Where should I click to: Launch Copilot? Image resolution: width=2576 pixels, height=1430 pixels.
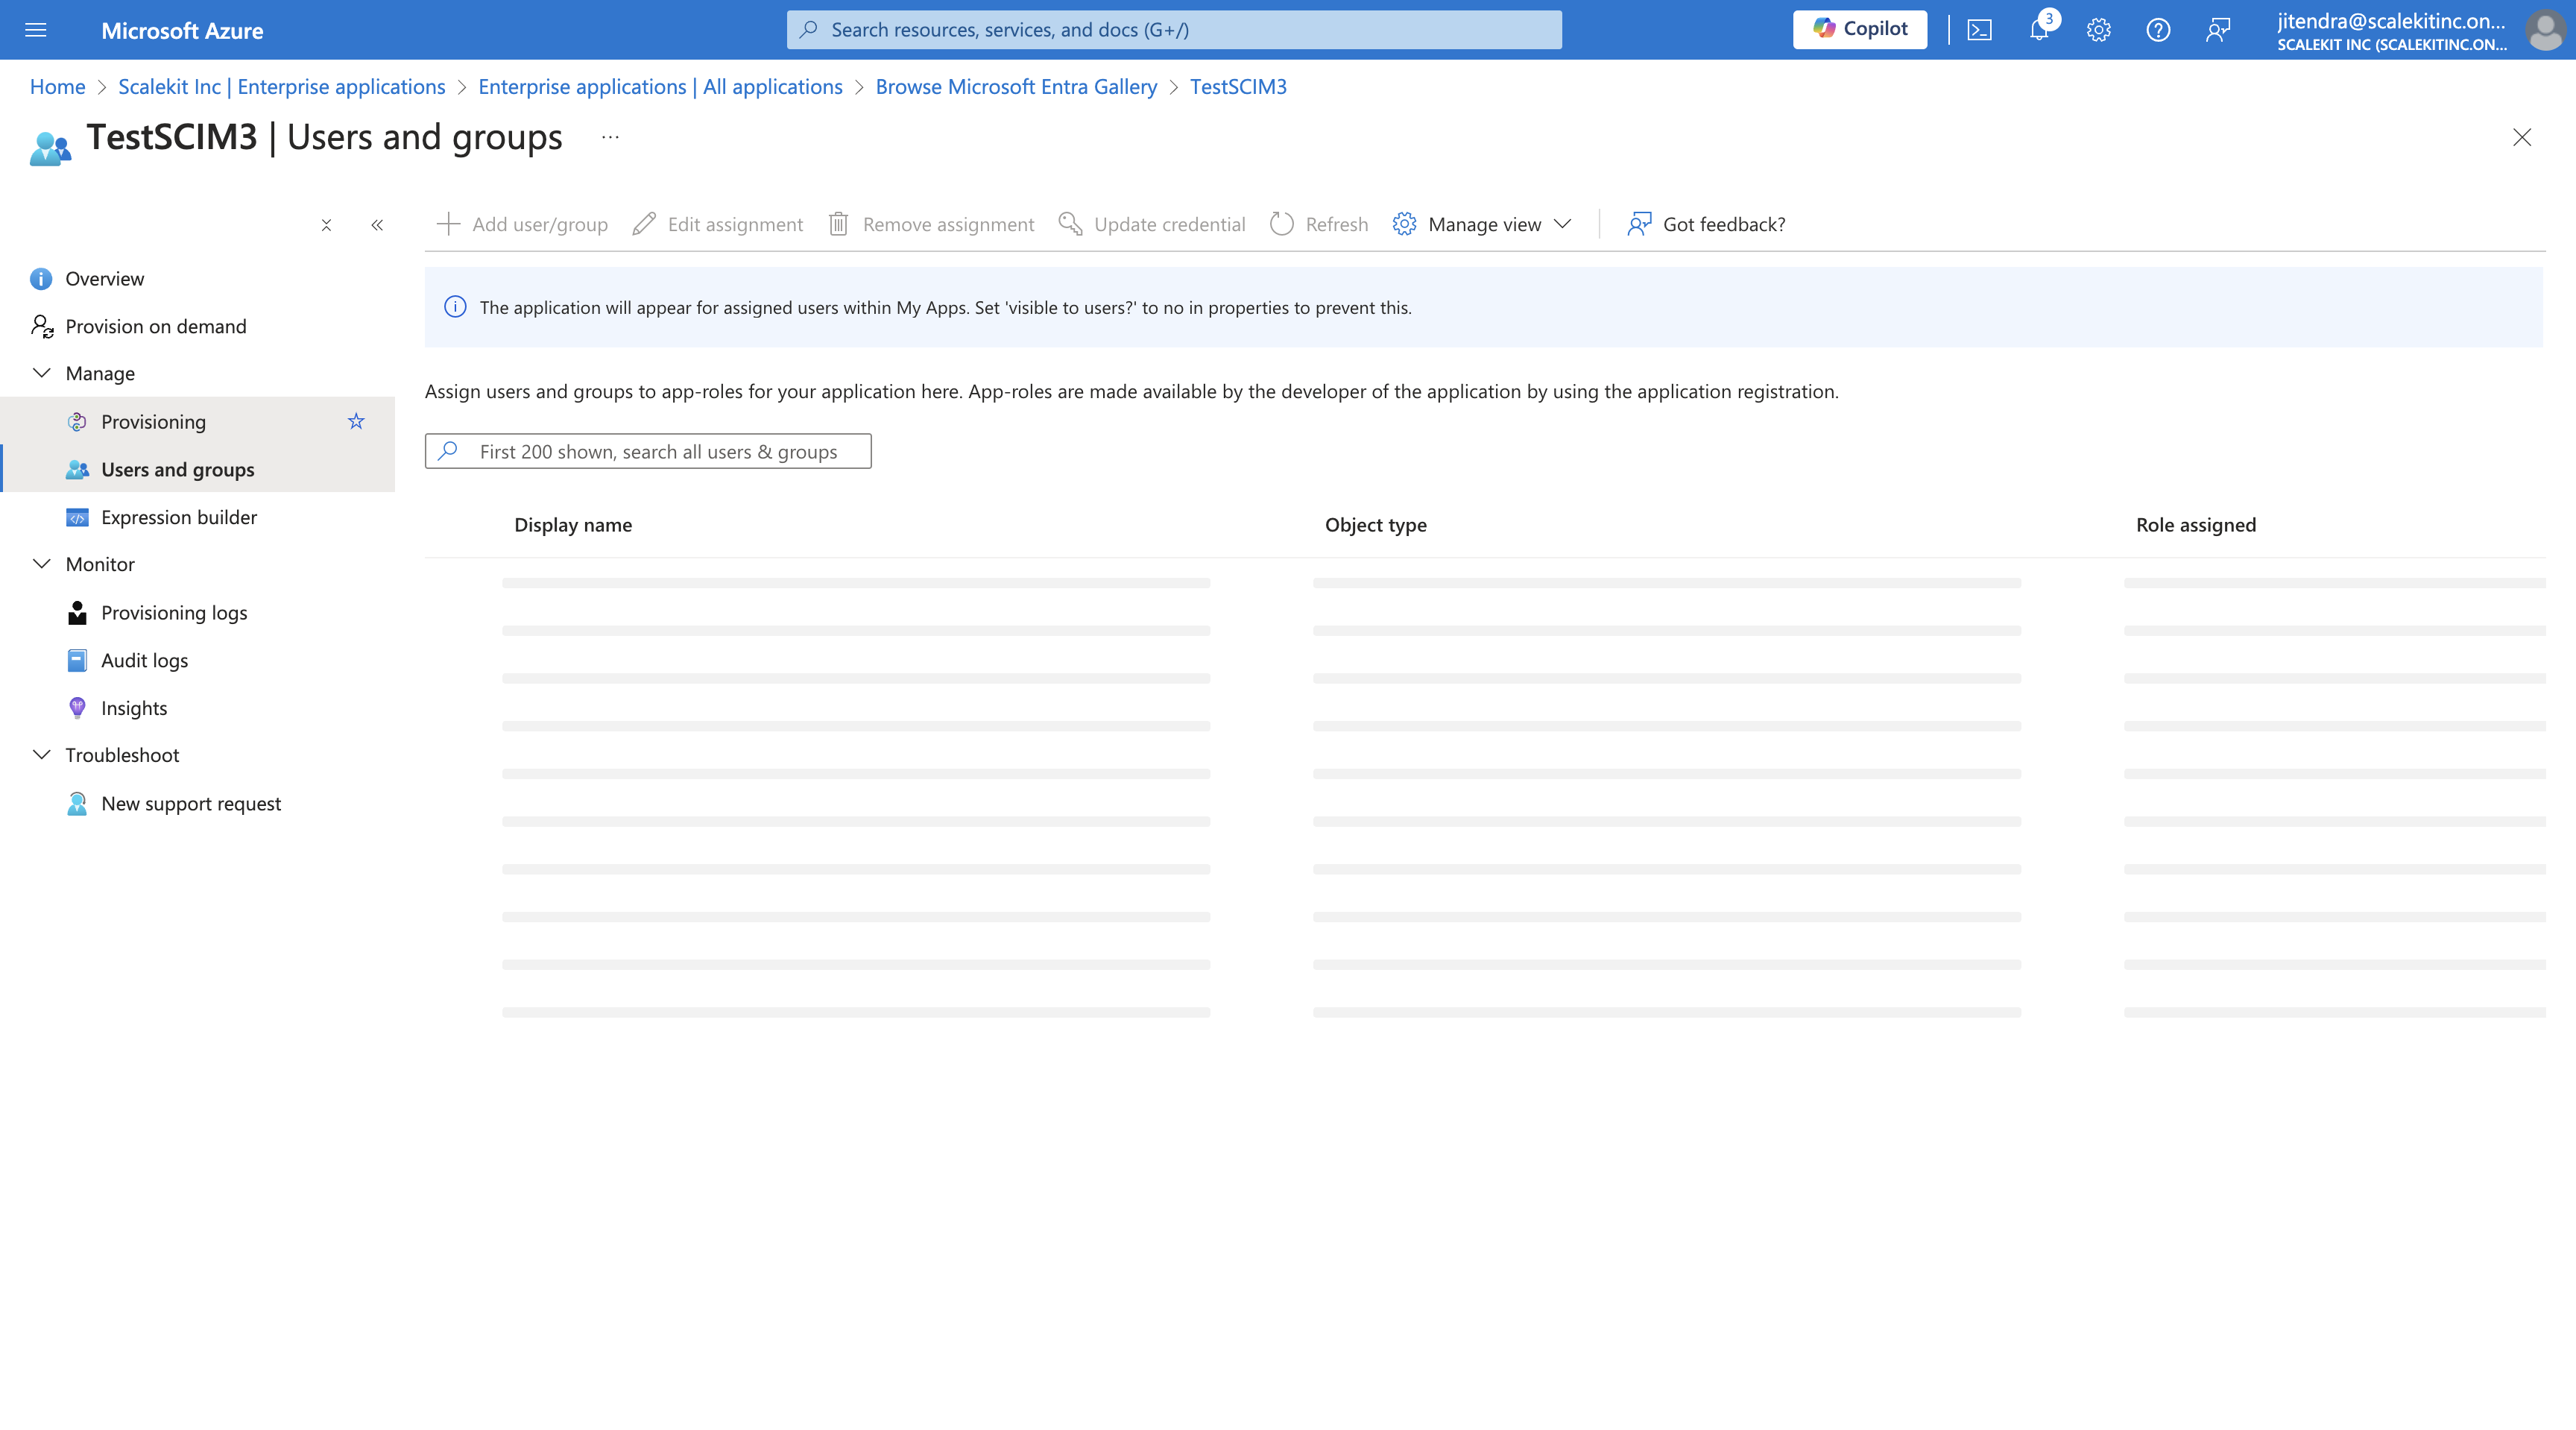click(x=1860, y=29)
